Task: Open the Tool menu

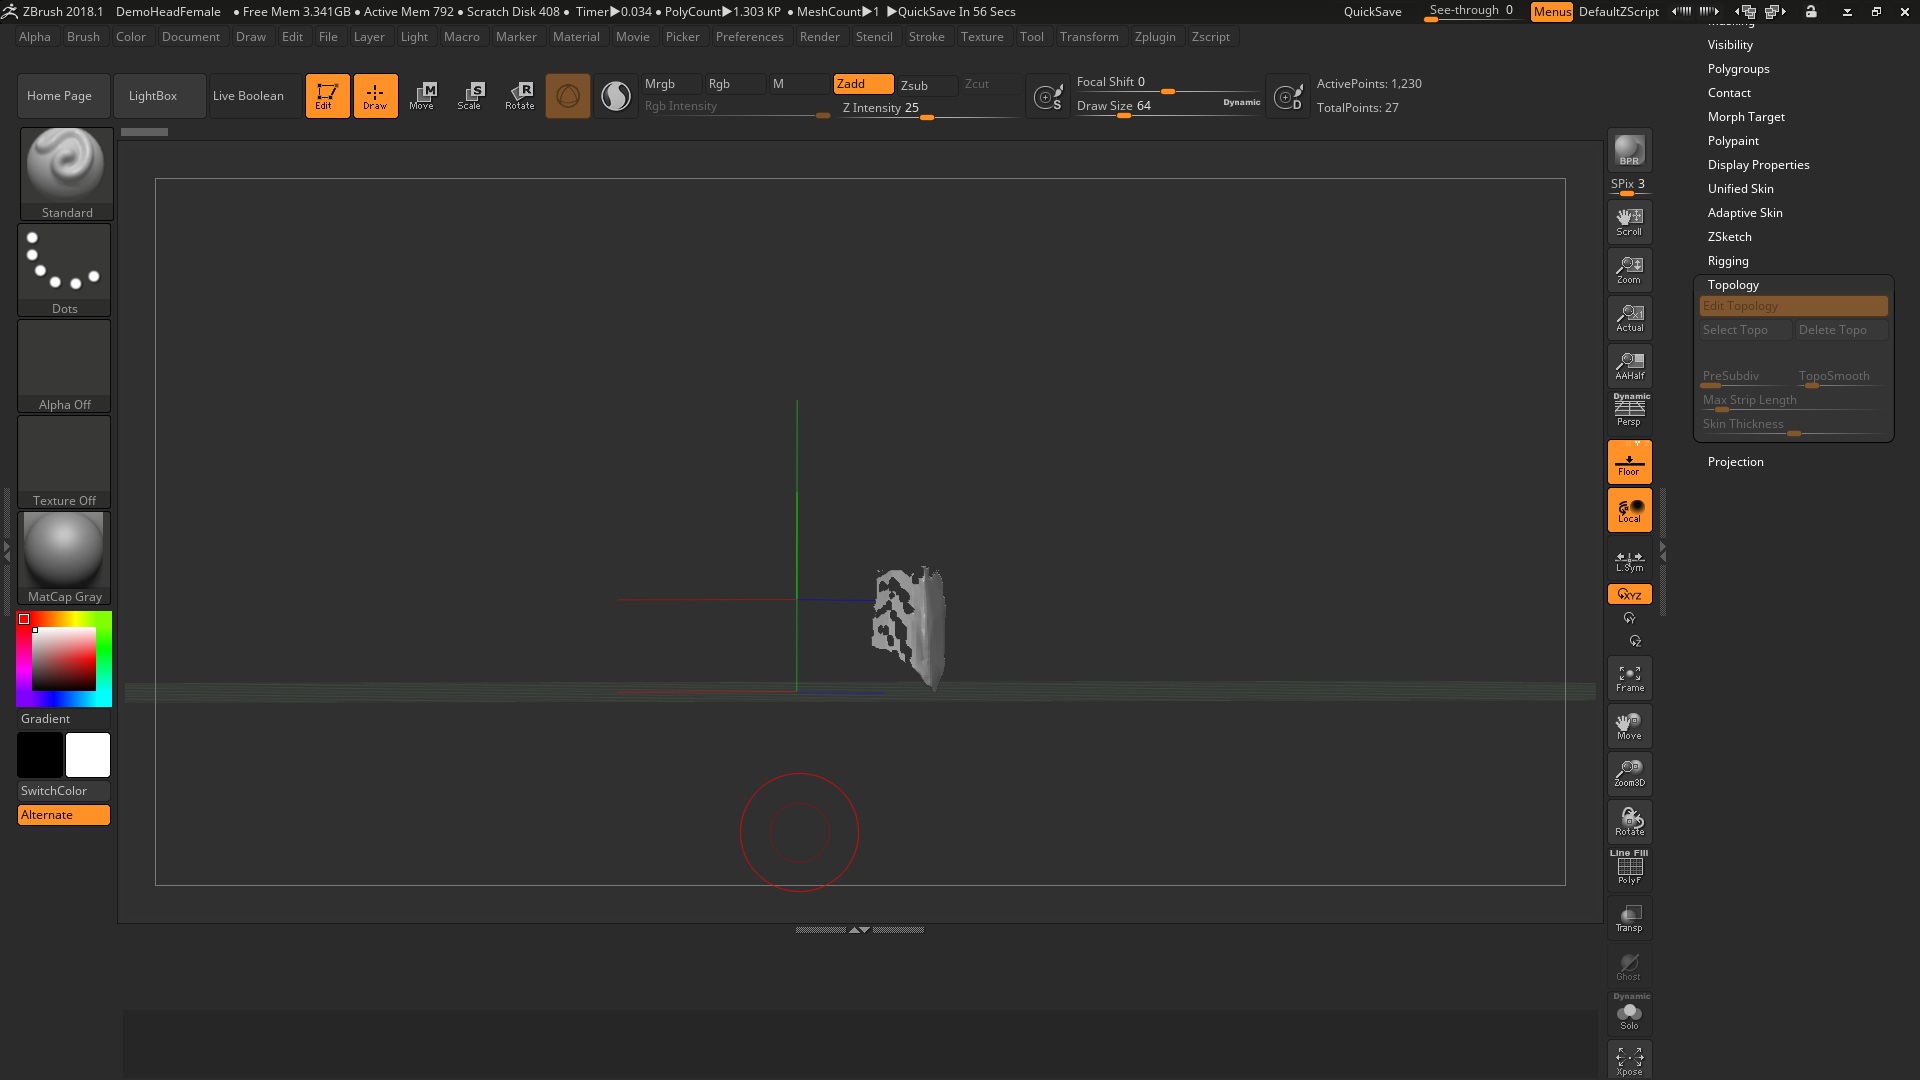Action: [1031, 37]
